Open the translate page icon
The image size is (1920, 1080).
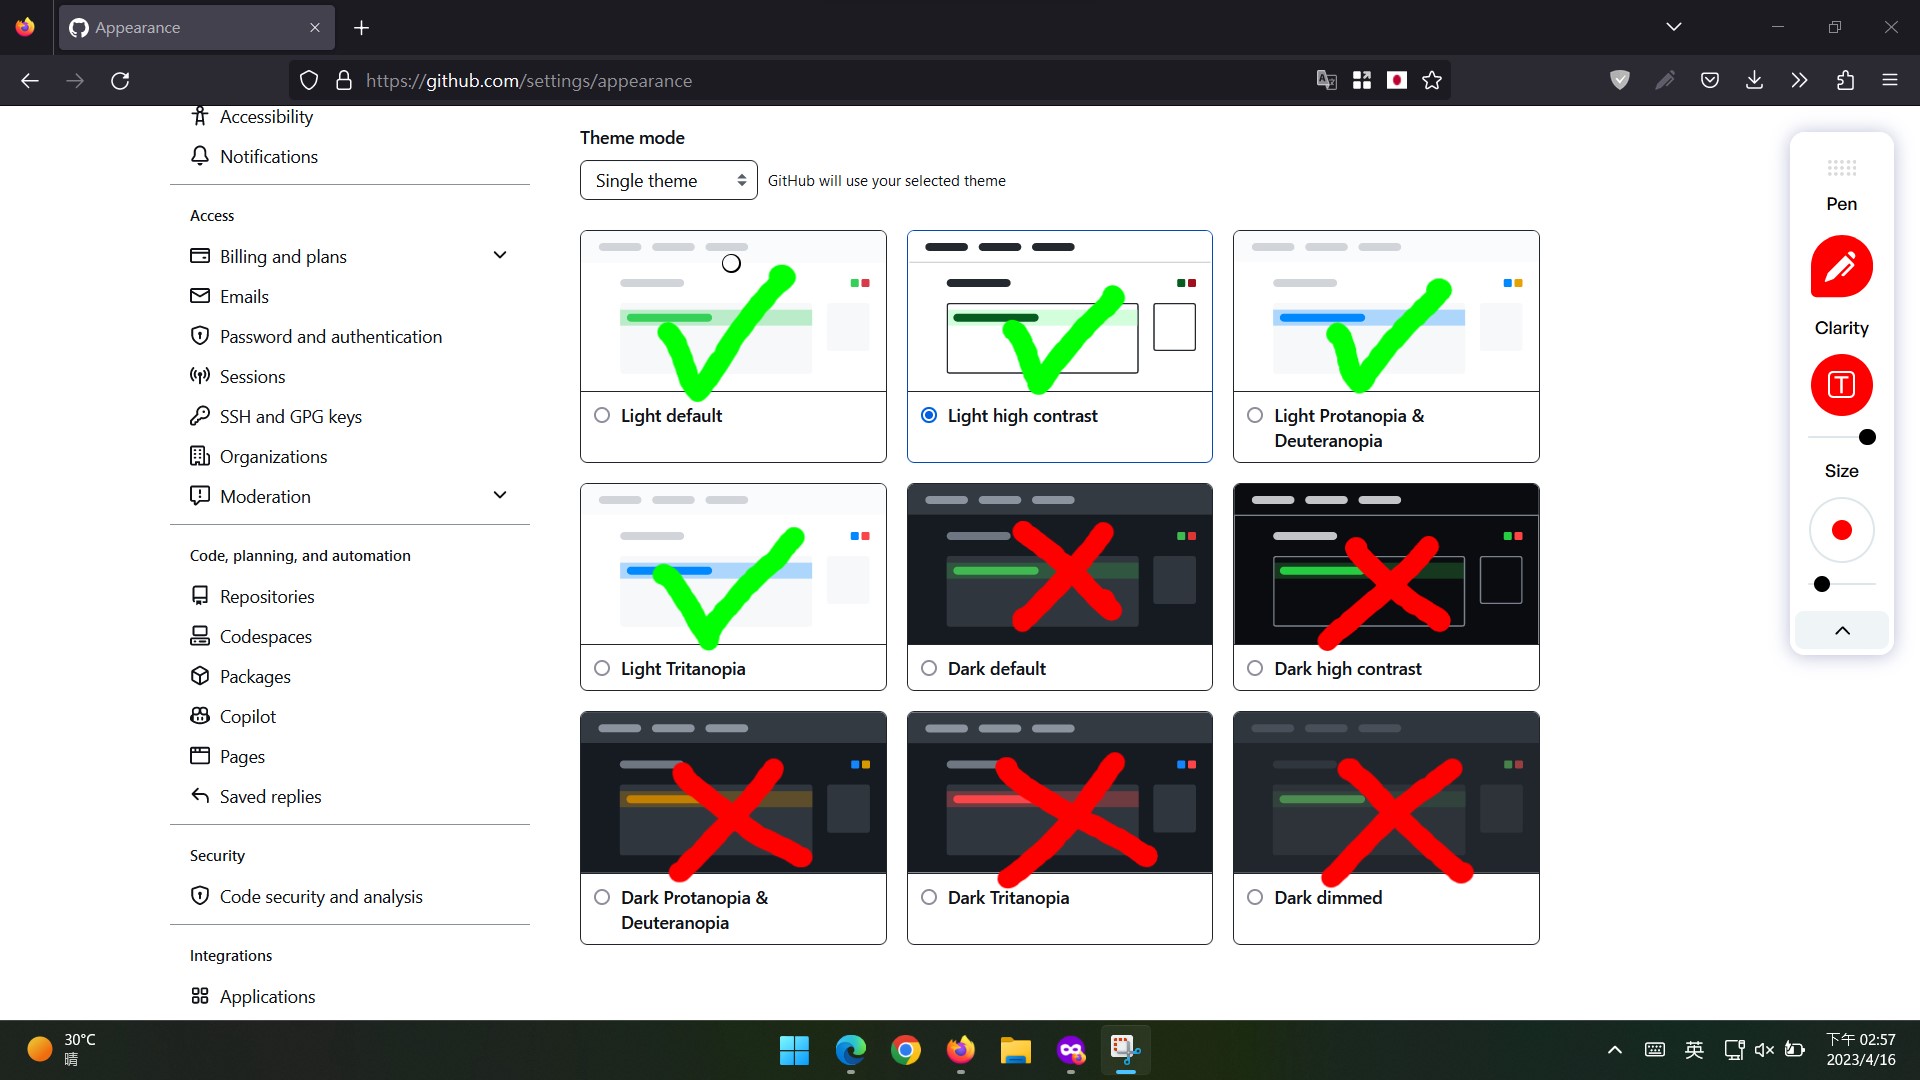pyautogui.click(x=1326, y=80)
